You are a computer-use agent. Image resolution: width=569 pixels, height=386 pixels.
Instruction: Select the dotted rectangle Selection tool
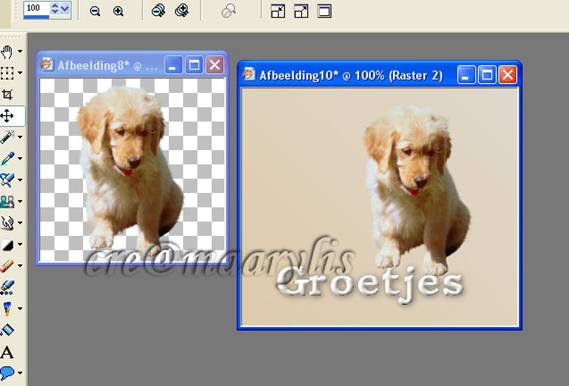[x=7, y=73]
